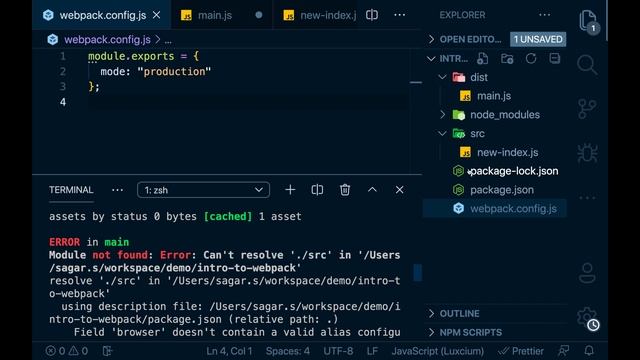Click the unsaved dot on main.js tab
Image resolution: width=640 pixels, height=360 pixels.
[259, 15]
